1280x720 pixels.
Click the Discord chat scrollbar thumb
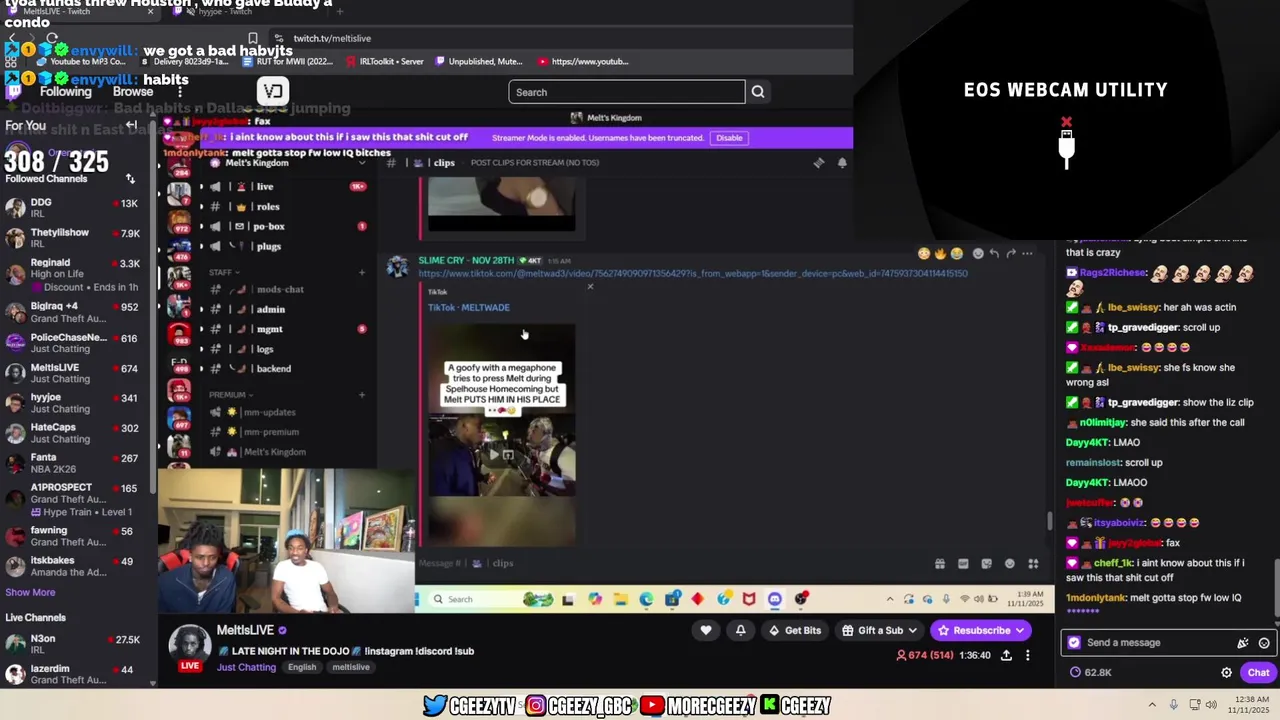point(1049,521)
